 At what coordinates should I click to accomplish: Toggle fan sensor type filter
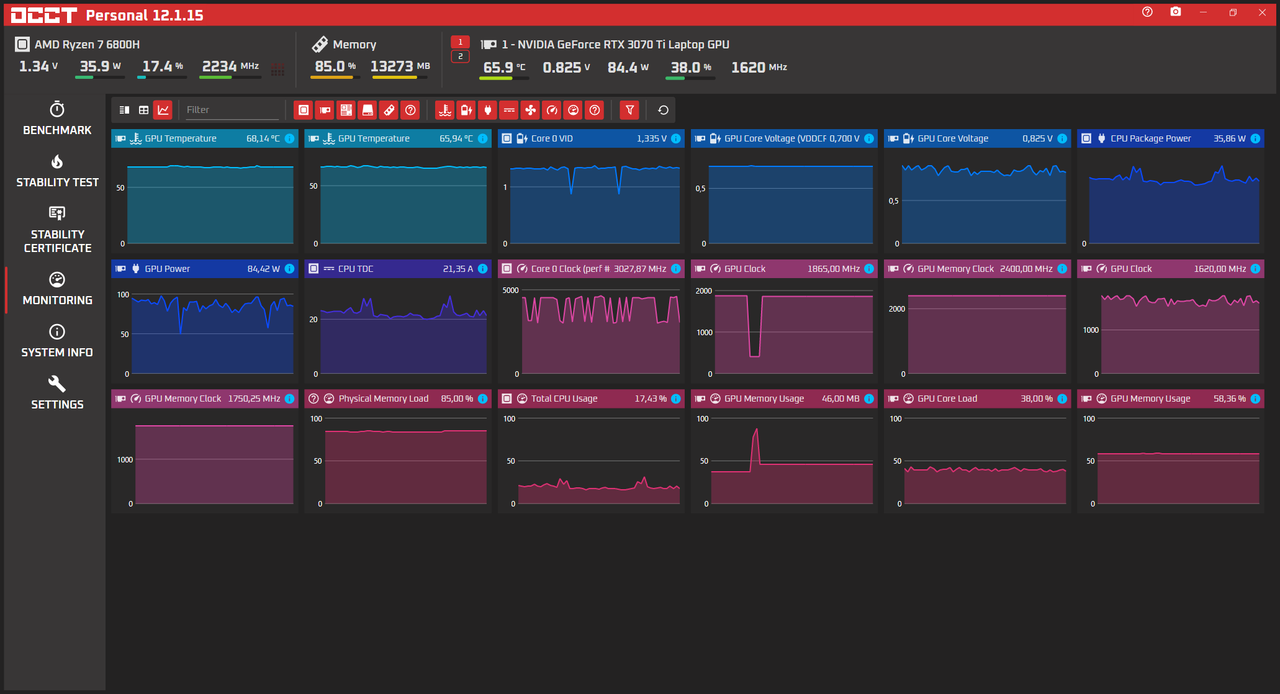click(x=531, y=110)
